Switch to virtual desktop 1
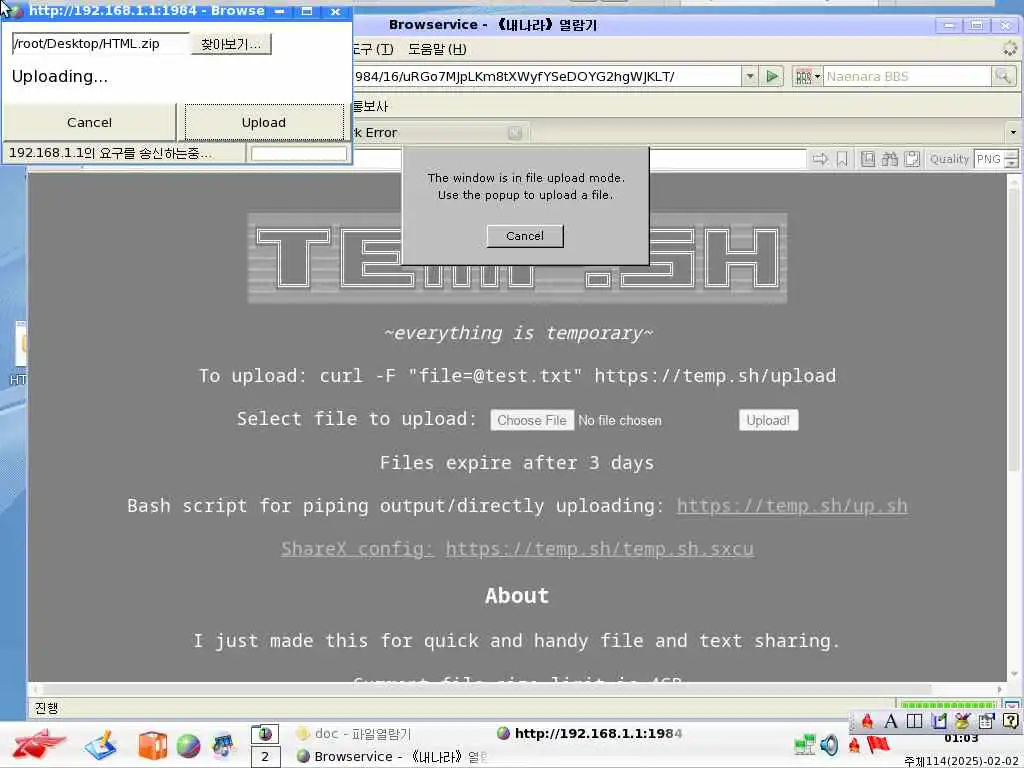Screen dimensions: 1024x768 [x=264, y=734]
